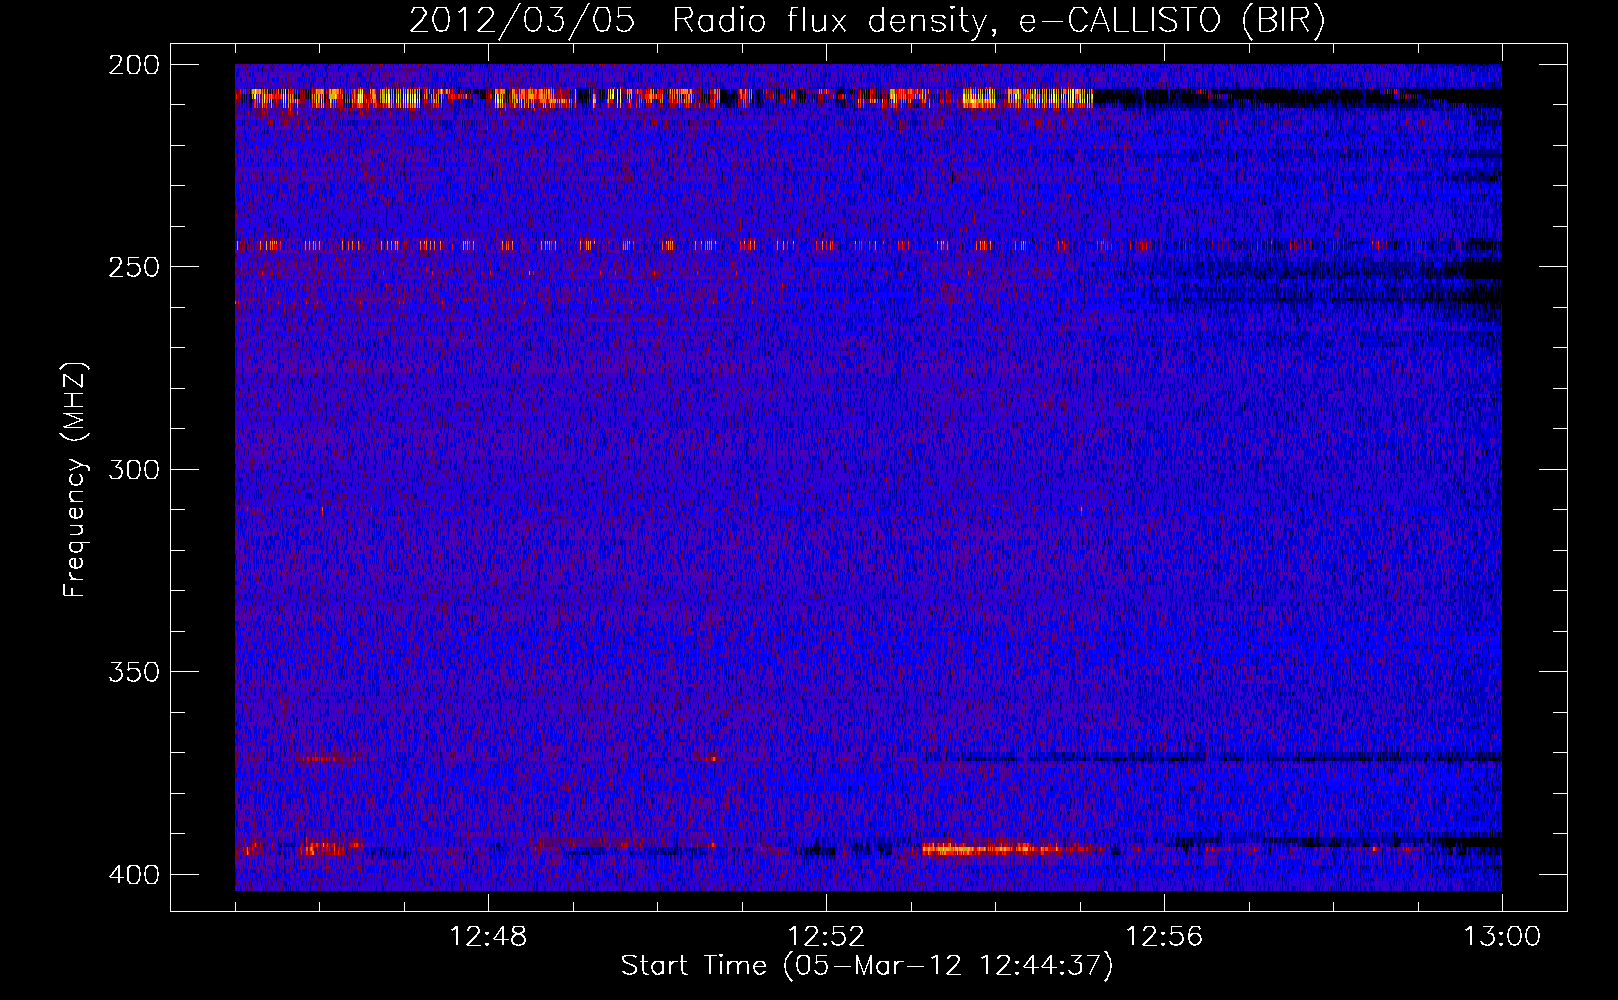This screenshot has height=1000, width=1618.
Task: Click the 200 frequency tick label
Action: tap(134, 65)
